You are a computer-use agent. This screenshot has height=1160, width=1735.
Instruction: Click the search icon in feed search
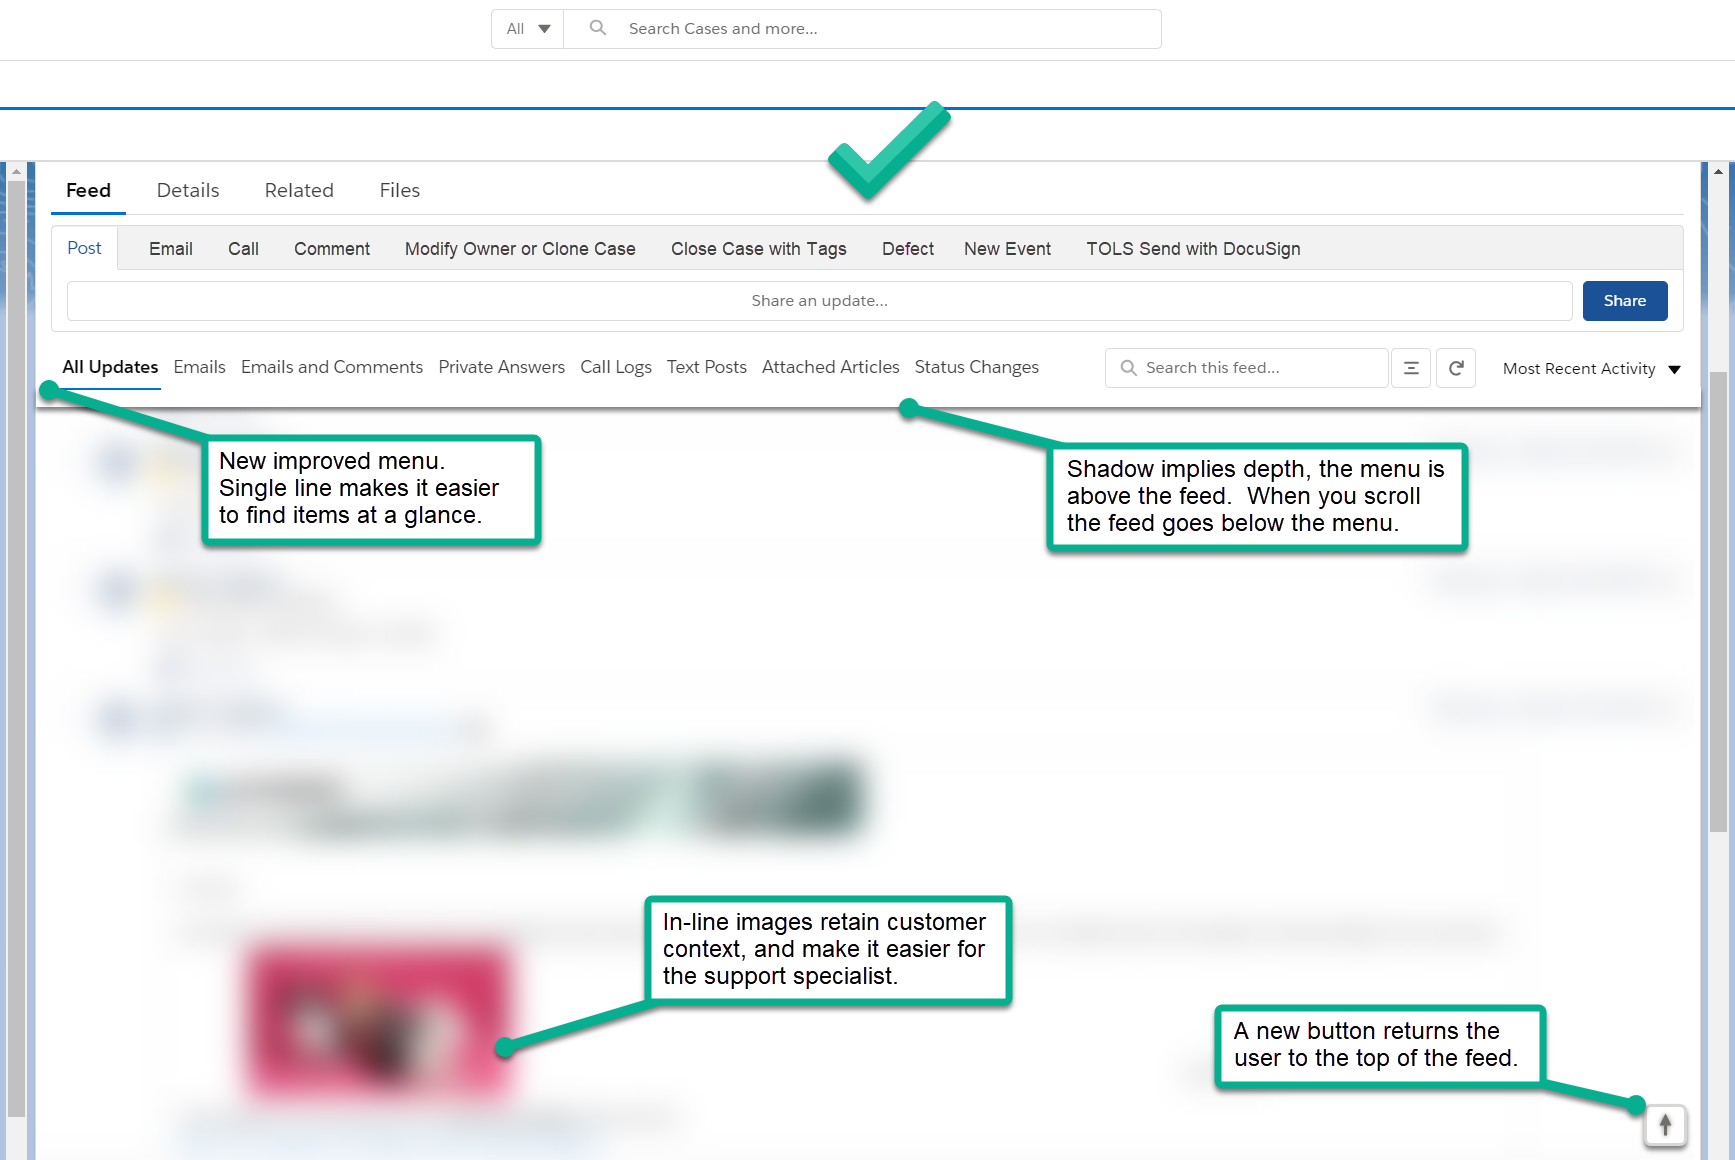1128,368
